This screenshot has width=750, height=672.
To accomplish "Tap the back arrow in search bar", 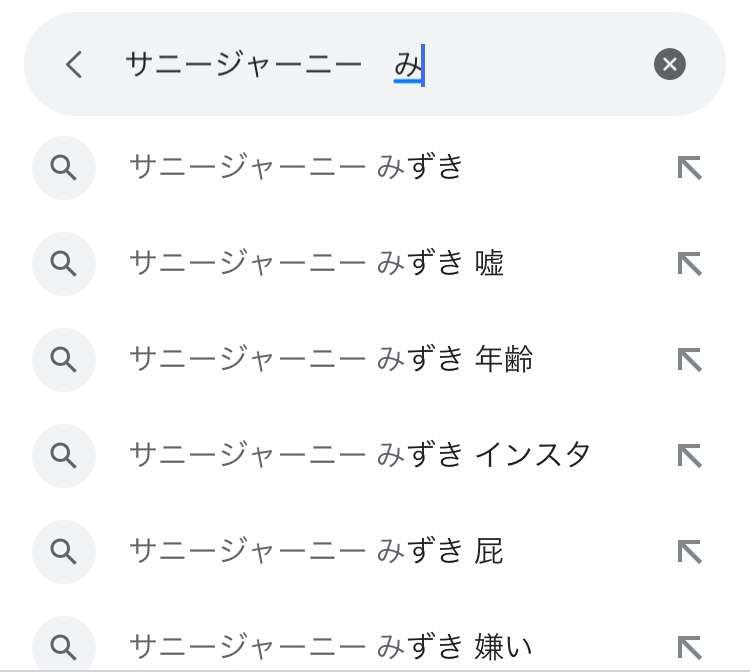I will (74, 64).
